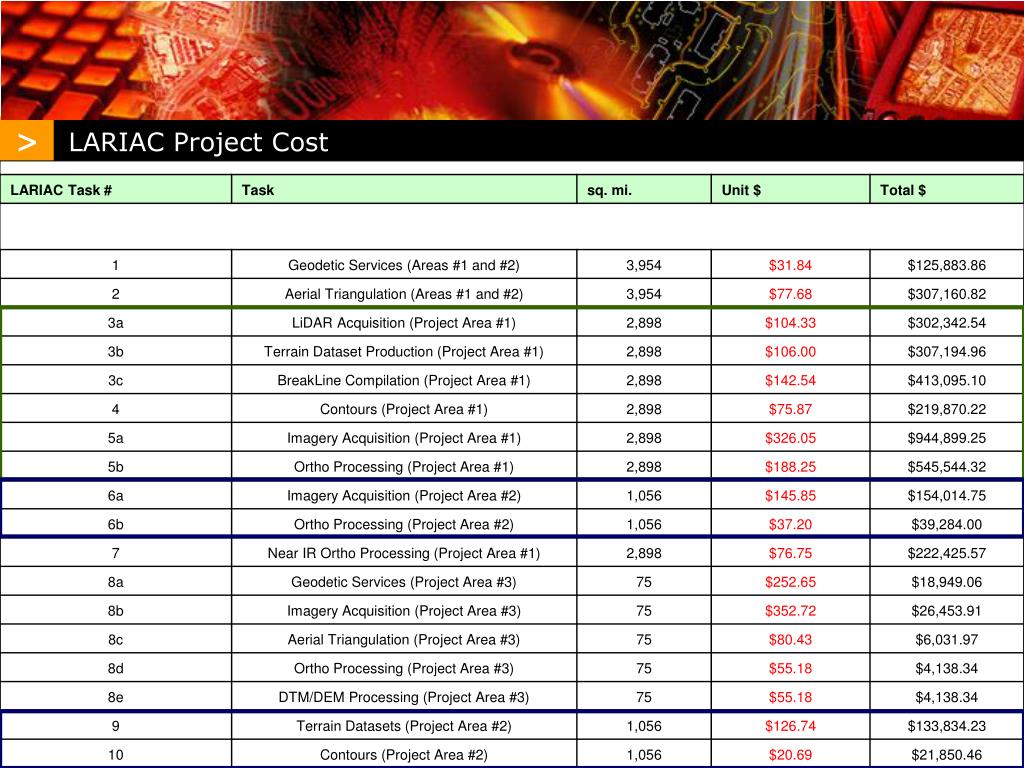
Task: Click total $307,160.82
Action: tap(946, 294)
